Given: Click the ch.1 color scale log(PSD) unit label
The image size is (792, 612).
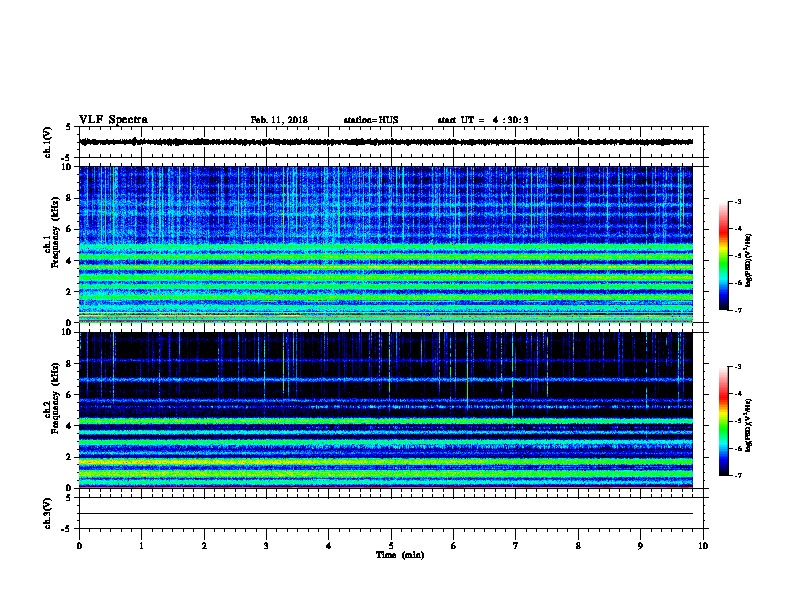Looking at the screenshot, I should (749, 260).
